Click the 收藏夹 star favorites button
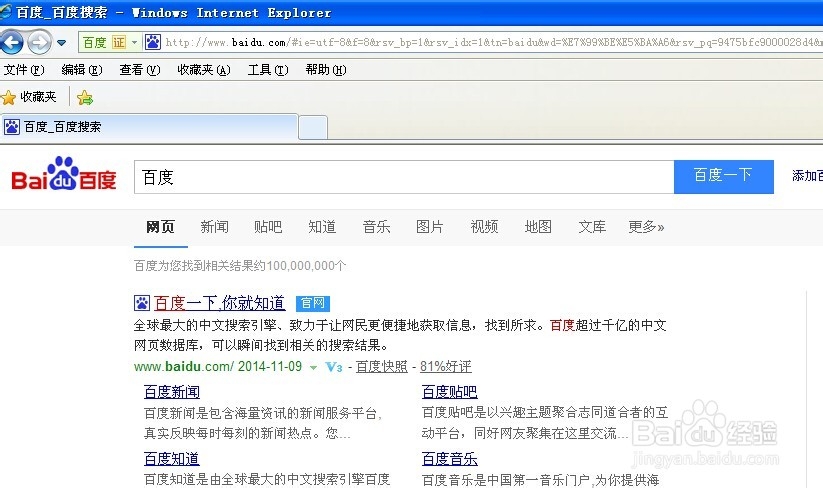The width and height of the screenshot is (823, 488). click(29, 97)
